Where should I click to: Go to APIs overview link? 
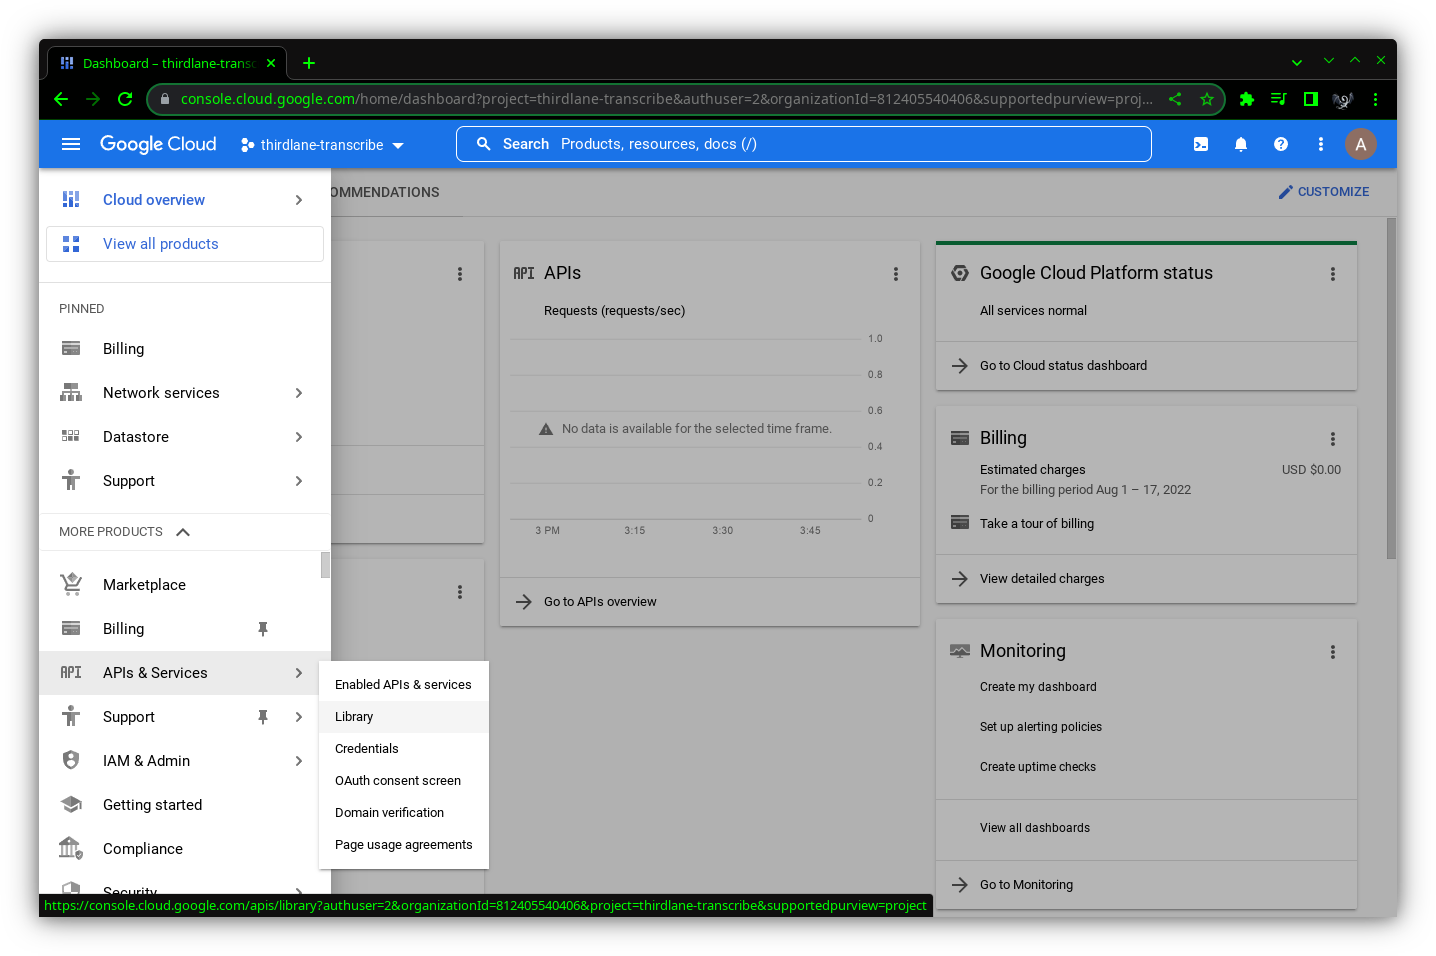point(600,602)
